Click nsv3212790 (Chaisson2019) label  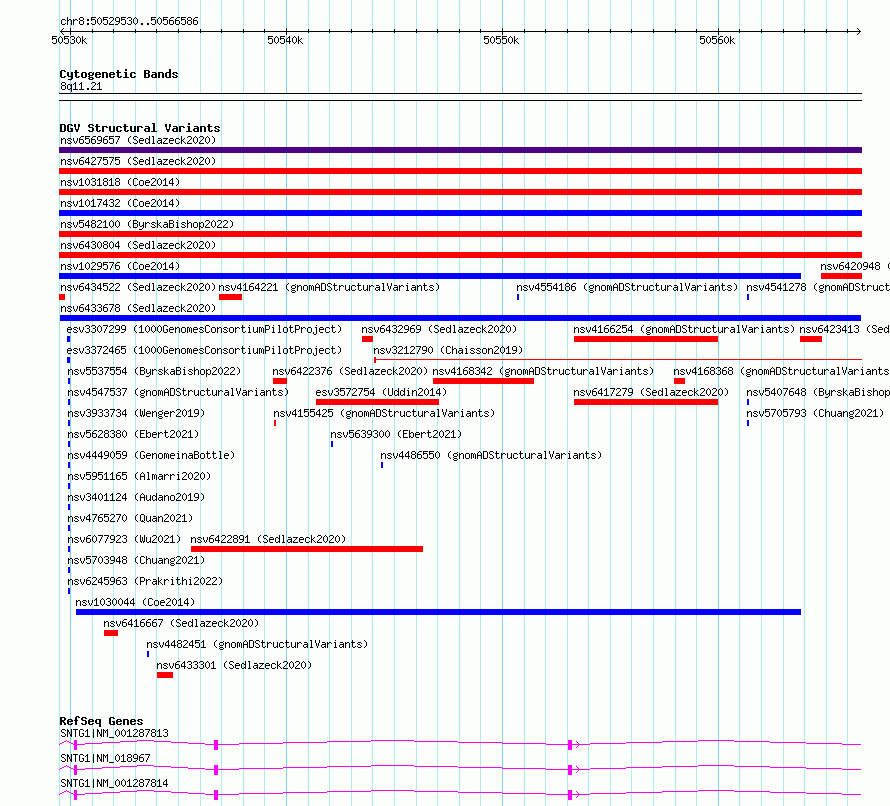coord(448,350)
